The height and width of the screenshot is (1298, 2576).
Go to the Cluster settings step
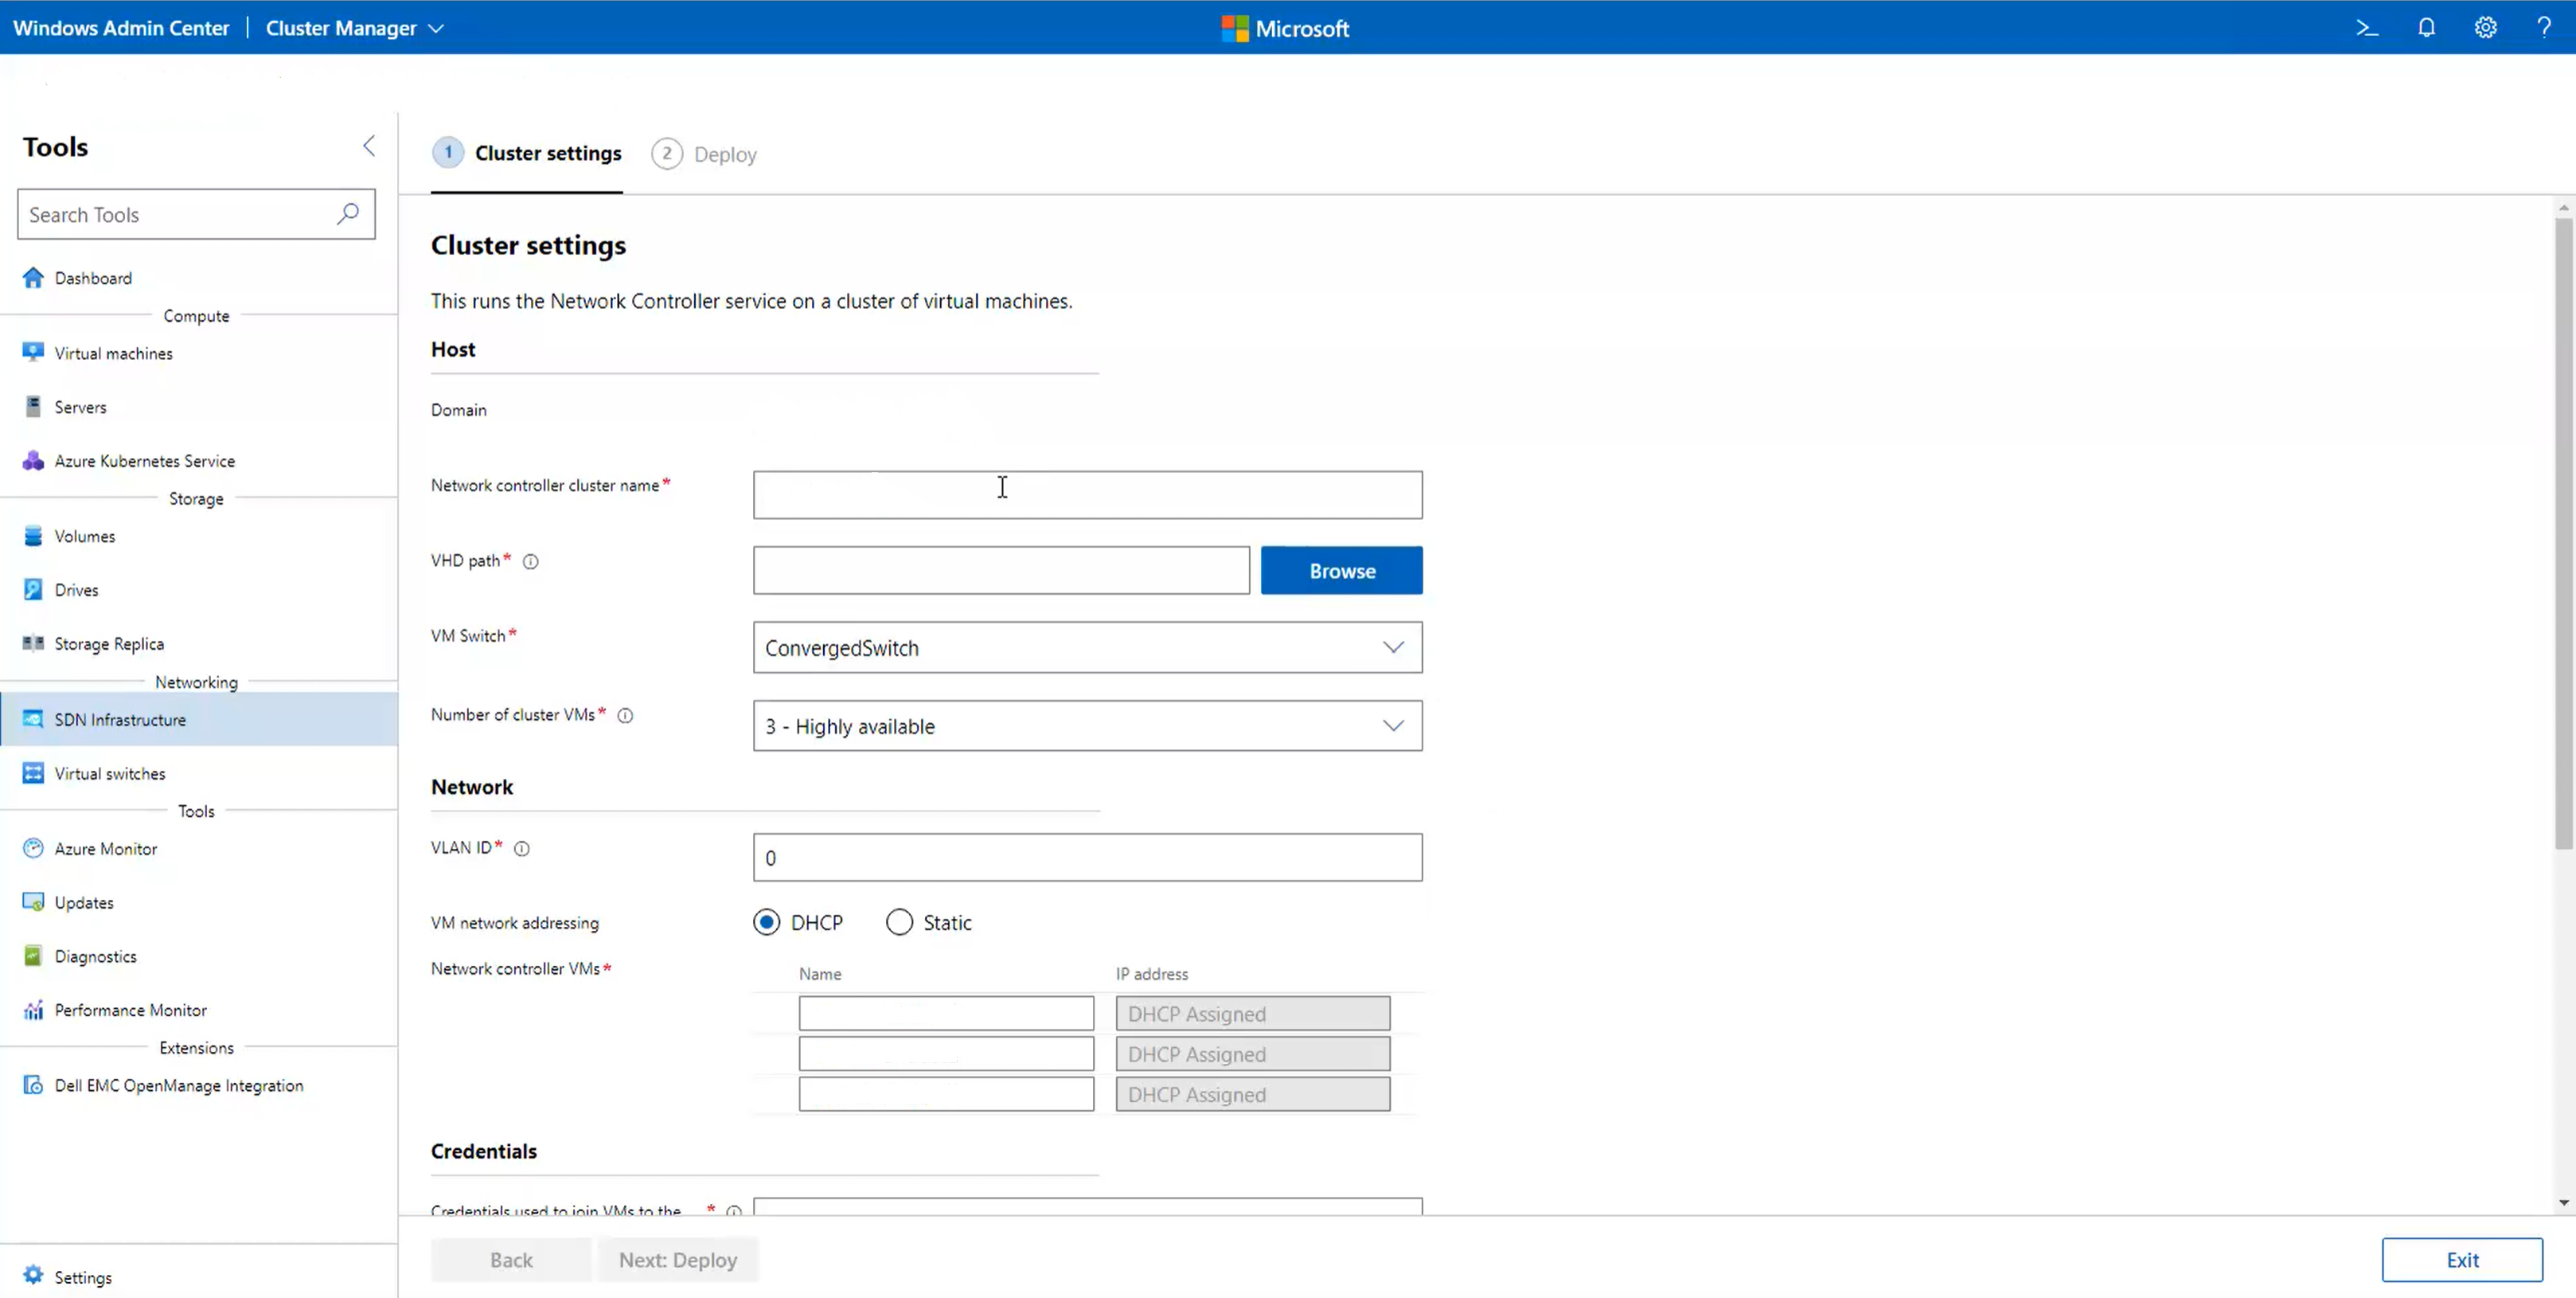pyautogui.click(x=526, y=153)
